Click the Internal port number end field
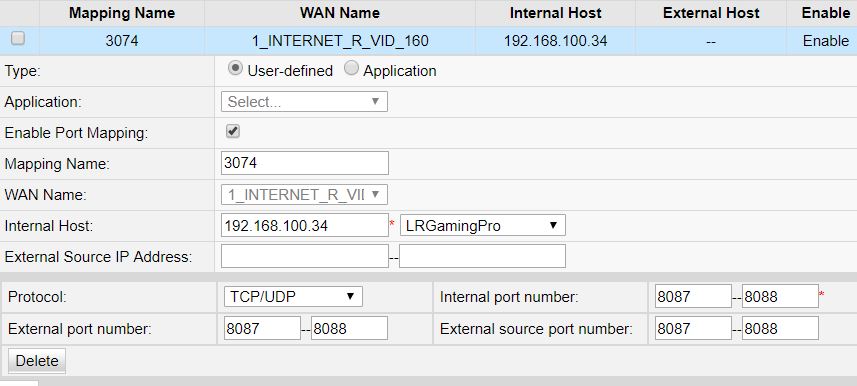 [x=780, y=296]
